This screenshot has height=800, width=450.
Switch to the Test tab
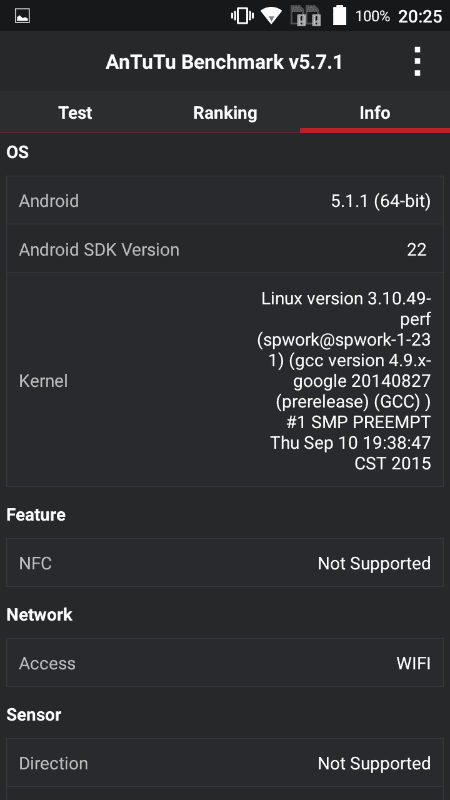tap(75, 113)
